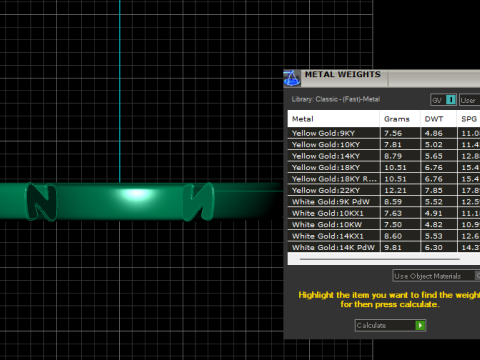This screenshot has width=480, height=360.
Task: Select the left N letter on the ring
Action: 42,202
